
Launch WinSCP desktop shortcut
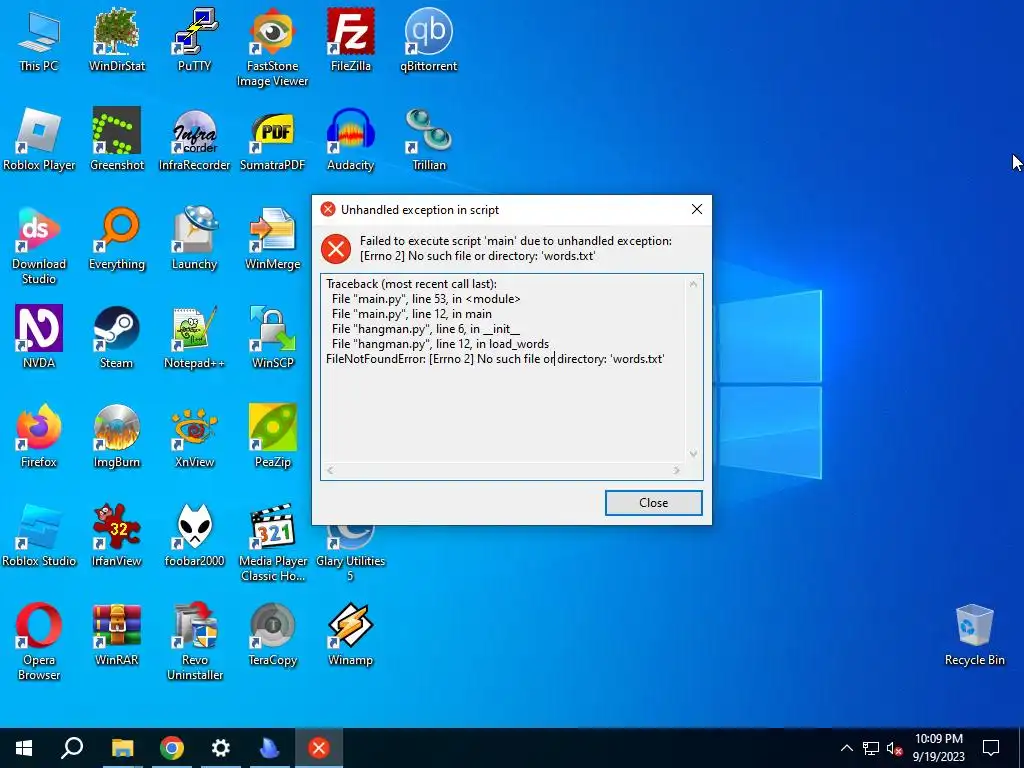point(272,338)
